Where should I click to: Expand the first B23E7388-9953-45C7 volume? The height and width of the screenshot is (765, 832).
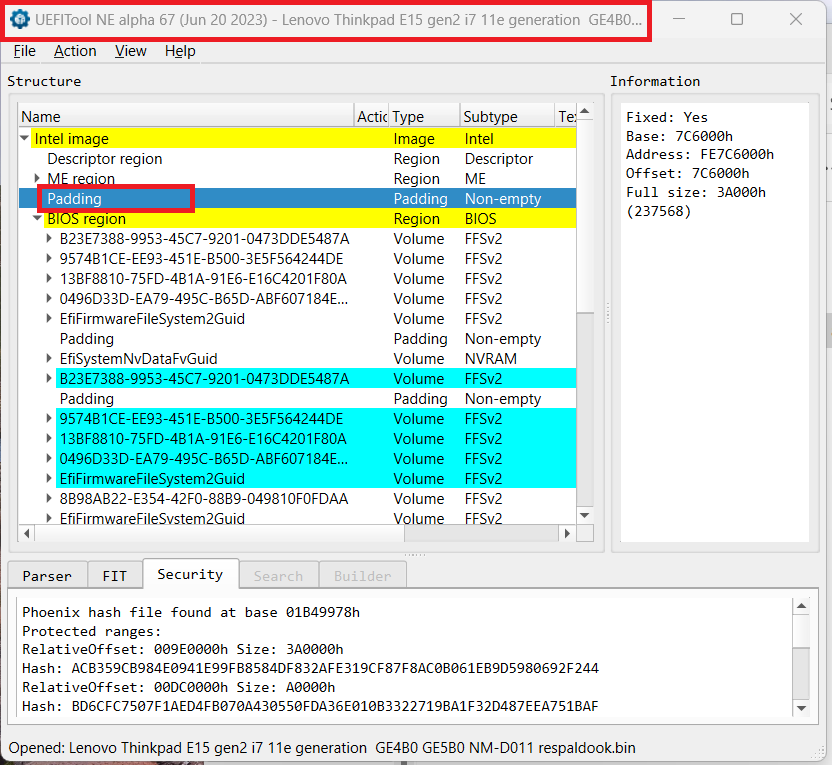click(49, 239)
